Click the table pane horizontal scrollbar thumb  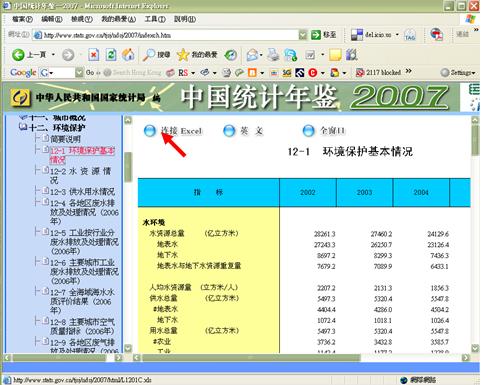click(x=251, y=358)
